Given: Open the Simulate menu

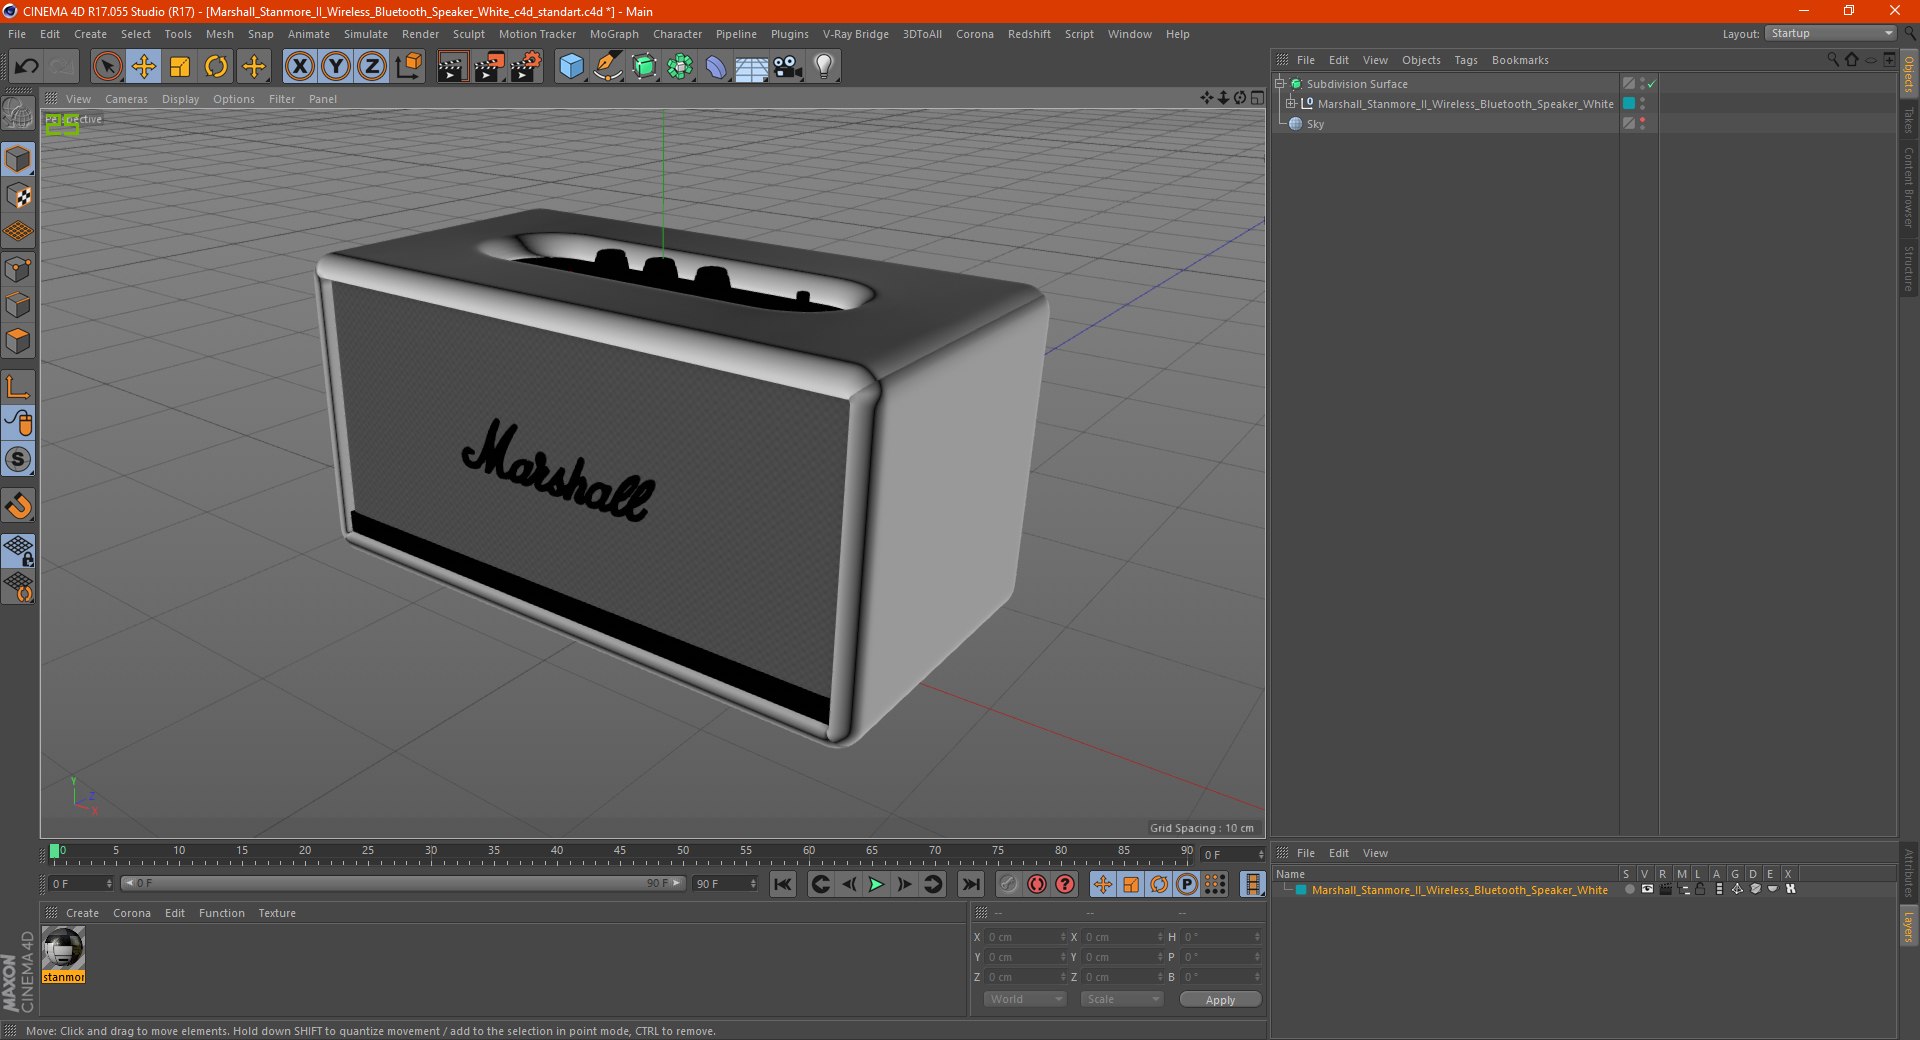Looking at the screenshot, I should click(366, 34).
